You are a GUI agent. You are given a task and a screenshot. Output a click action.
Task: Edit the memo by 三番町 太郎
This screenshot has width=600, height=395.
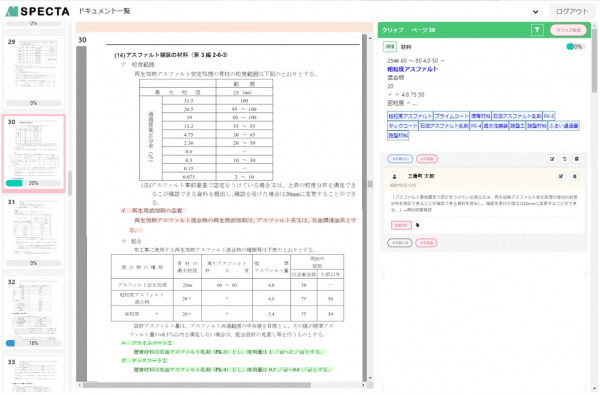coord(561,176)
